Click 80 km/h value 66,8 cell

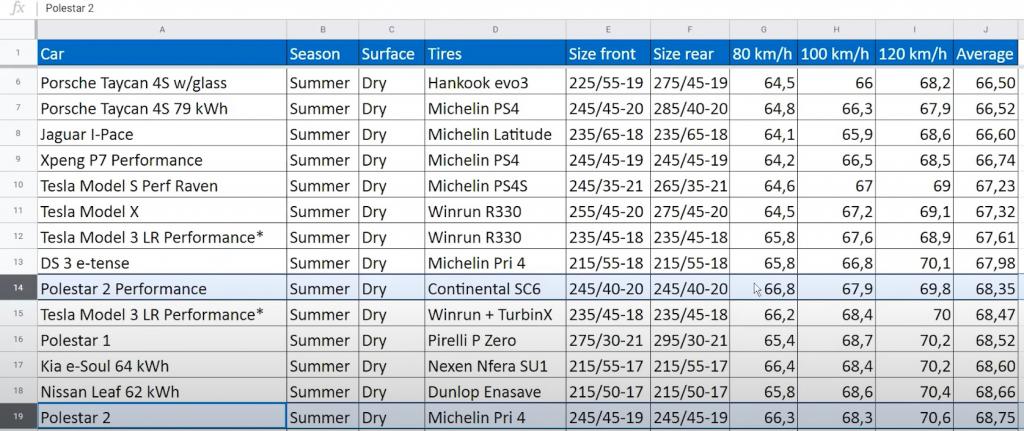coord(763,288)
